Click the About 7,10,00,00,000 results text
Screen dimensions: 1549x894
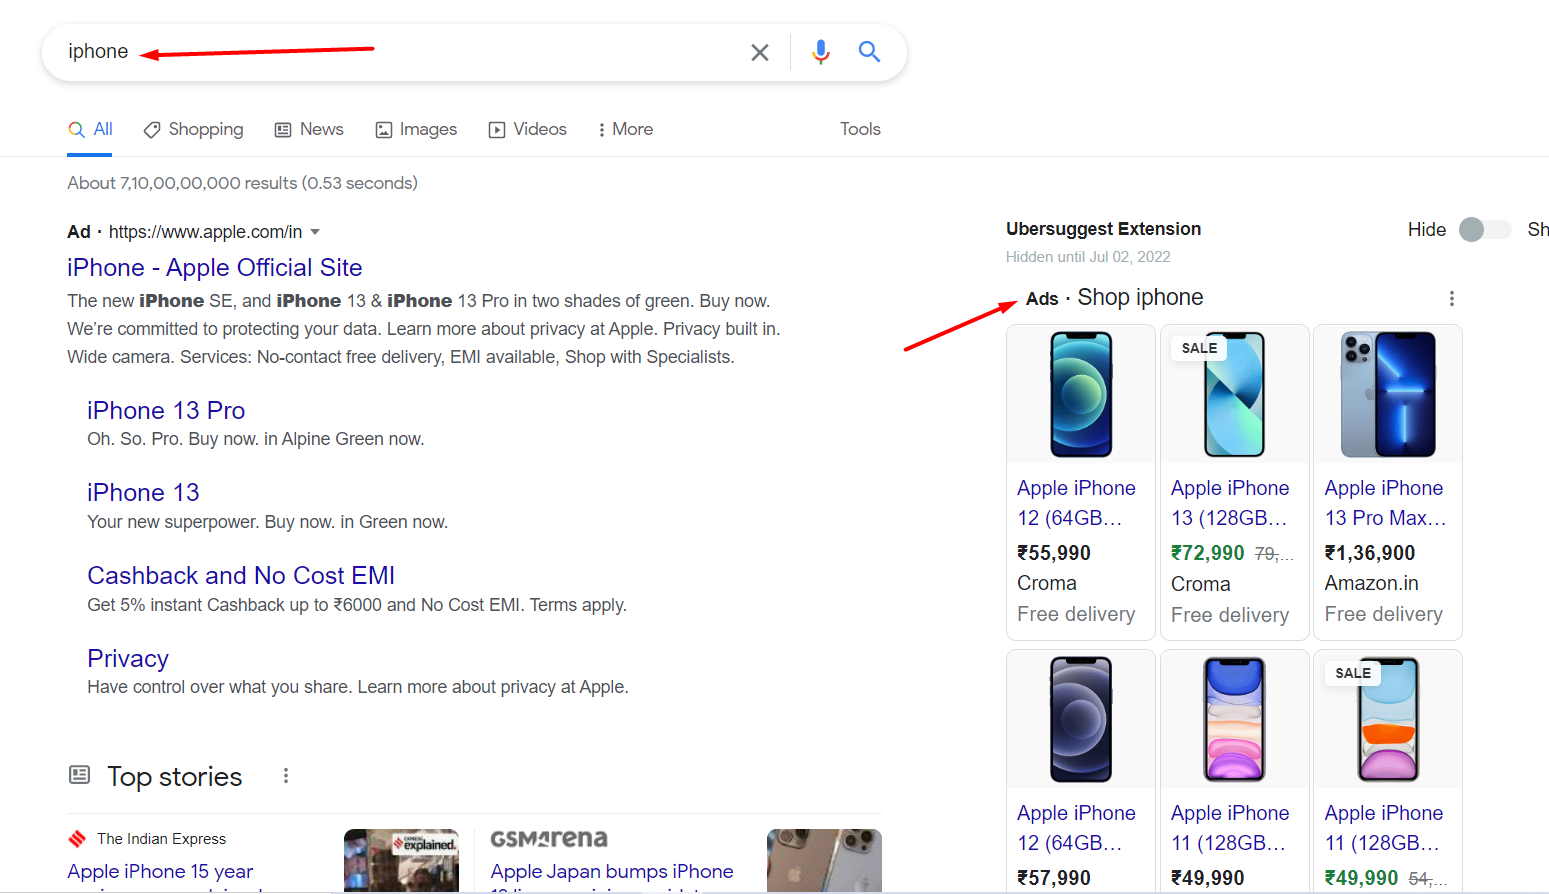(x=242, y=183)
